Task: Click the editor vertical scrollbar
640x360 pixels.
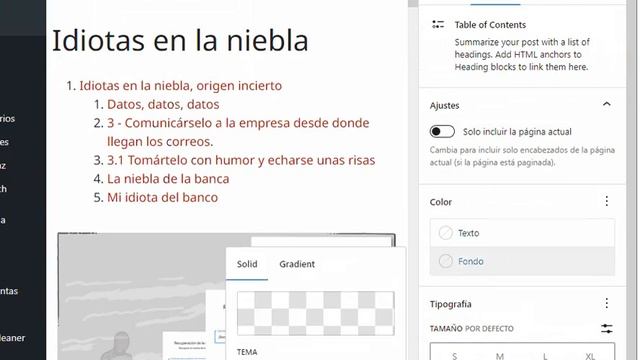Action: [x=413, y=180]
